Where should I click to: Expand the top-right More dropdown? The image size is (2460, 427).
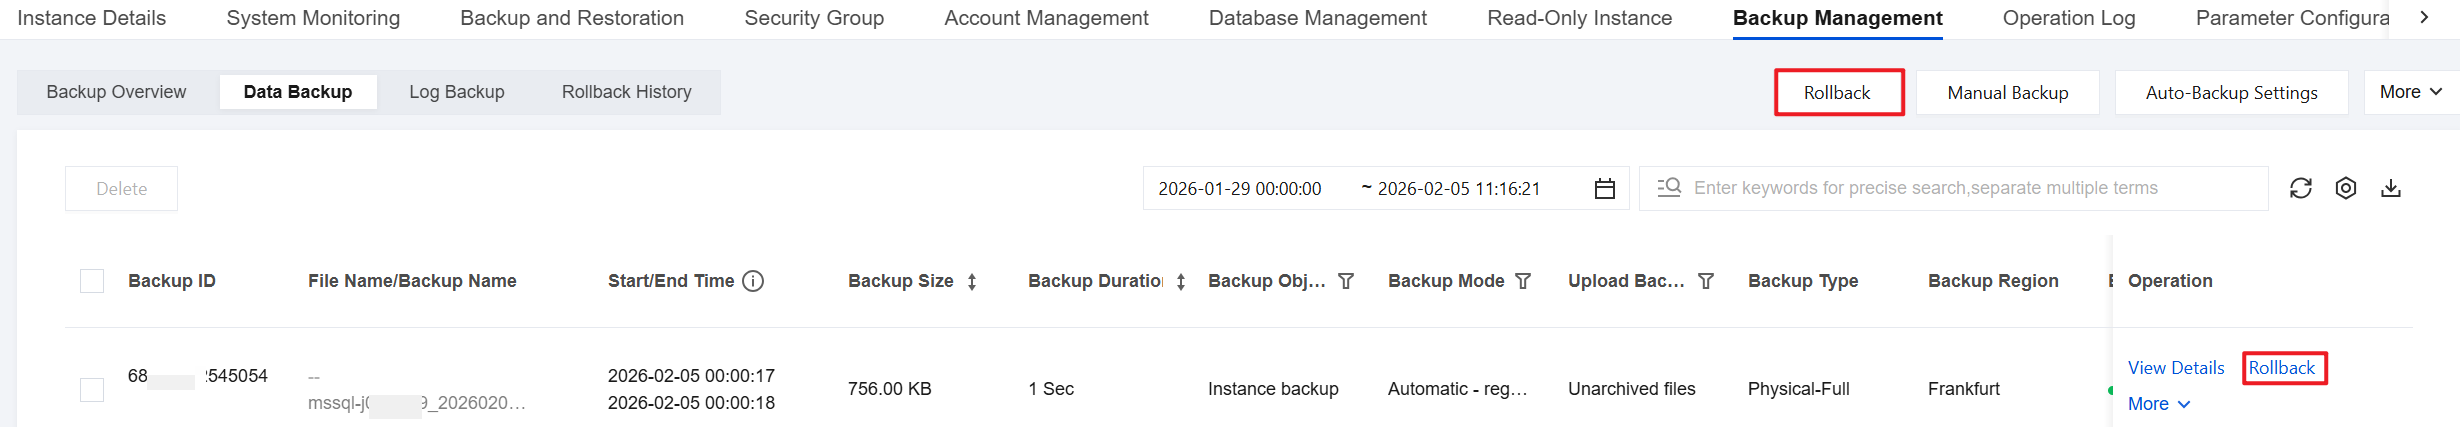coord(2411,92)
